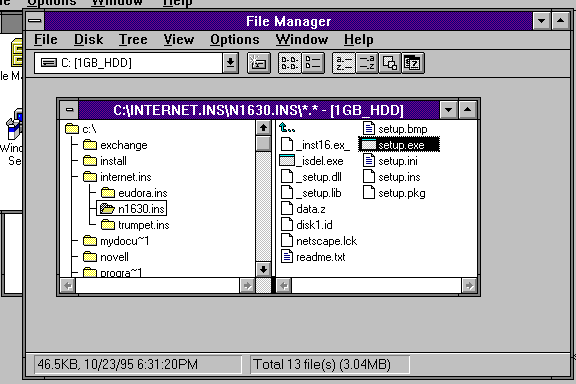Click the tree pane vertical scroll thumb

click(263, 144)
